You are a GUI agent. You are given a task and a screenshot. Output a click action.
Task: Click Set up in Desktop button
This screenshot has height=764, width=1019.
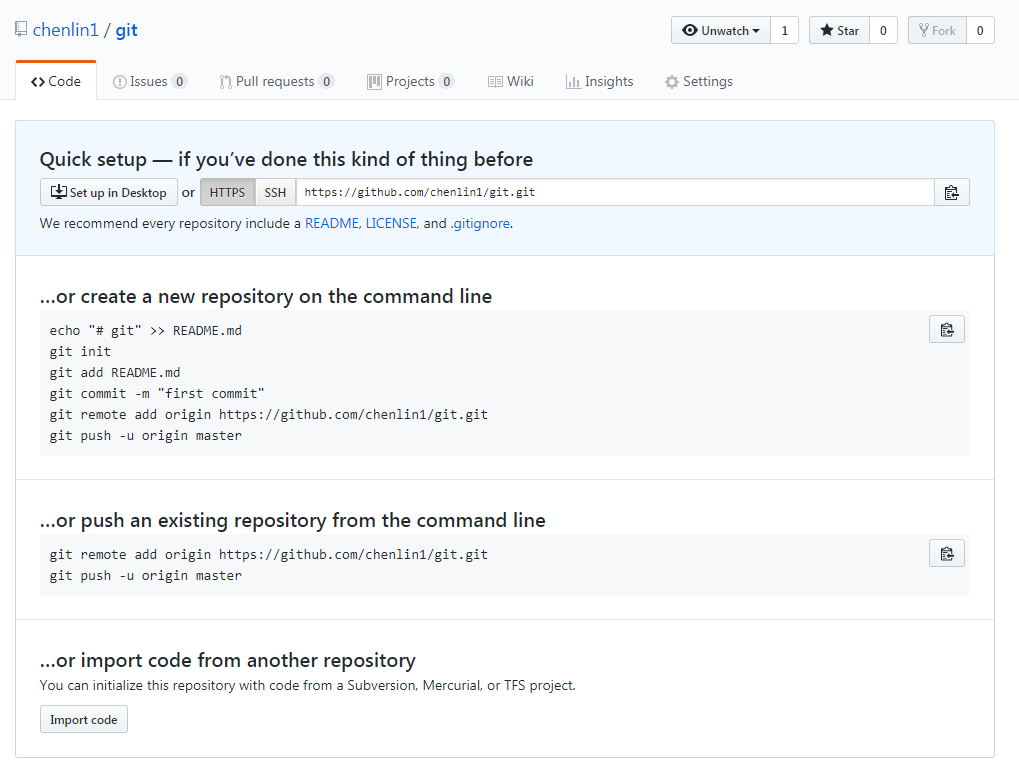[x=109, y=192]
